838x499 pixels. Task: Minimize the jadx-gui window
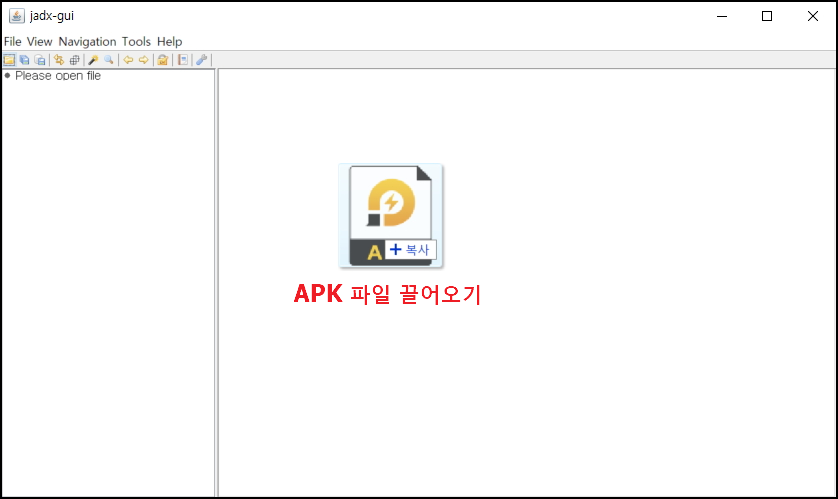[x=722, y=16]
